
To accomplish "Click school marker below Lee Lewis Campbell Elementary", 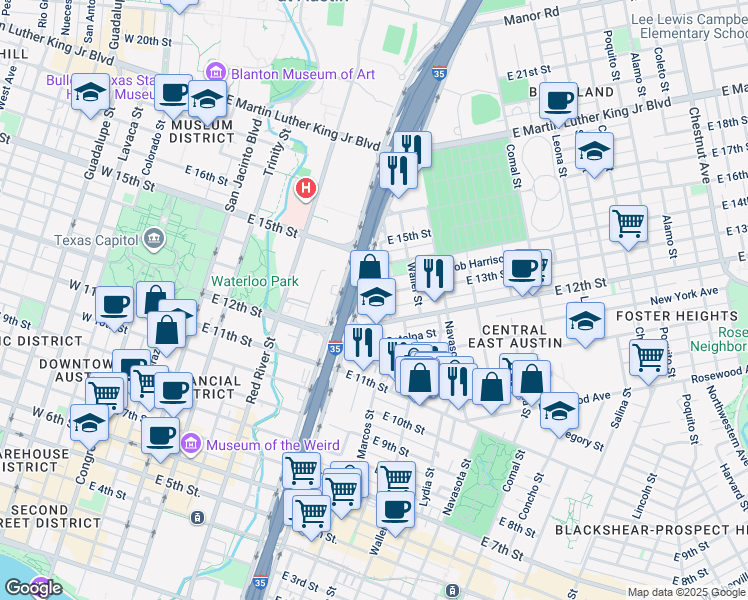I will click(x=595, y=153).
